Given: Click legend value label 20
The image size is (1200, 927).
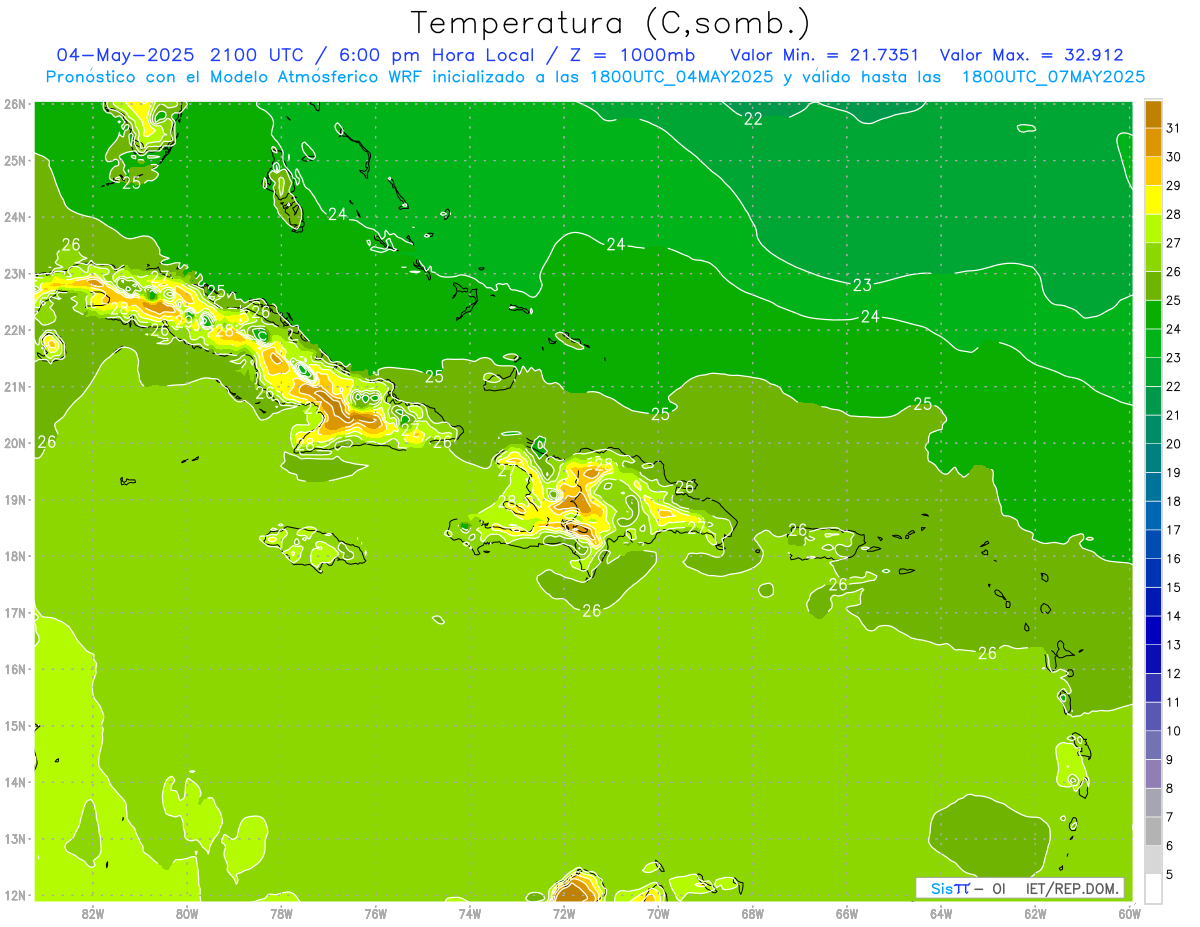Looking at the screenshot, I should click(x=1173, y=443).
